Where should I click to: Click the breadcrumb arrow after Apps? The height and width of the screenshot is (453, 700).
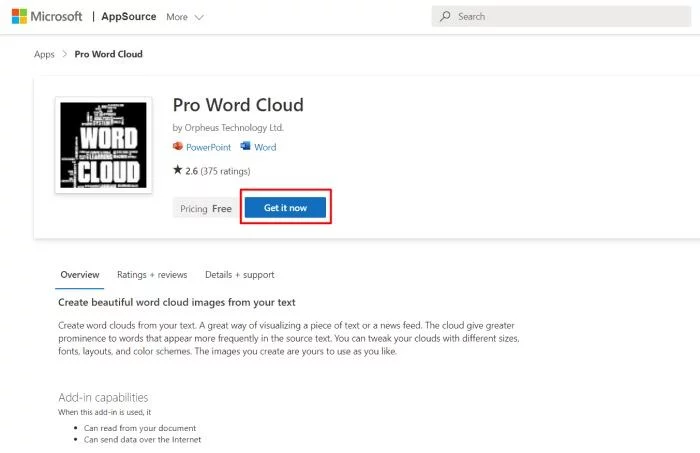point(65,54)
